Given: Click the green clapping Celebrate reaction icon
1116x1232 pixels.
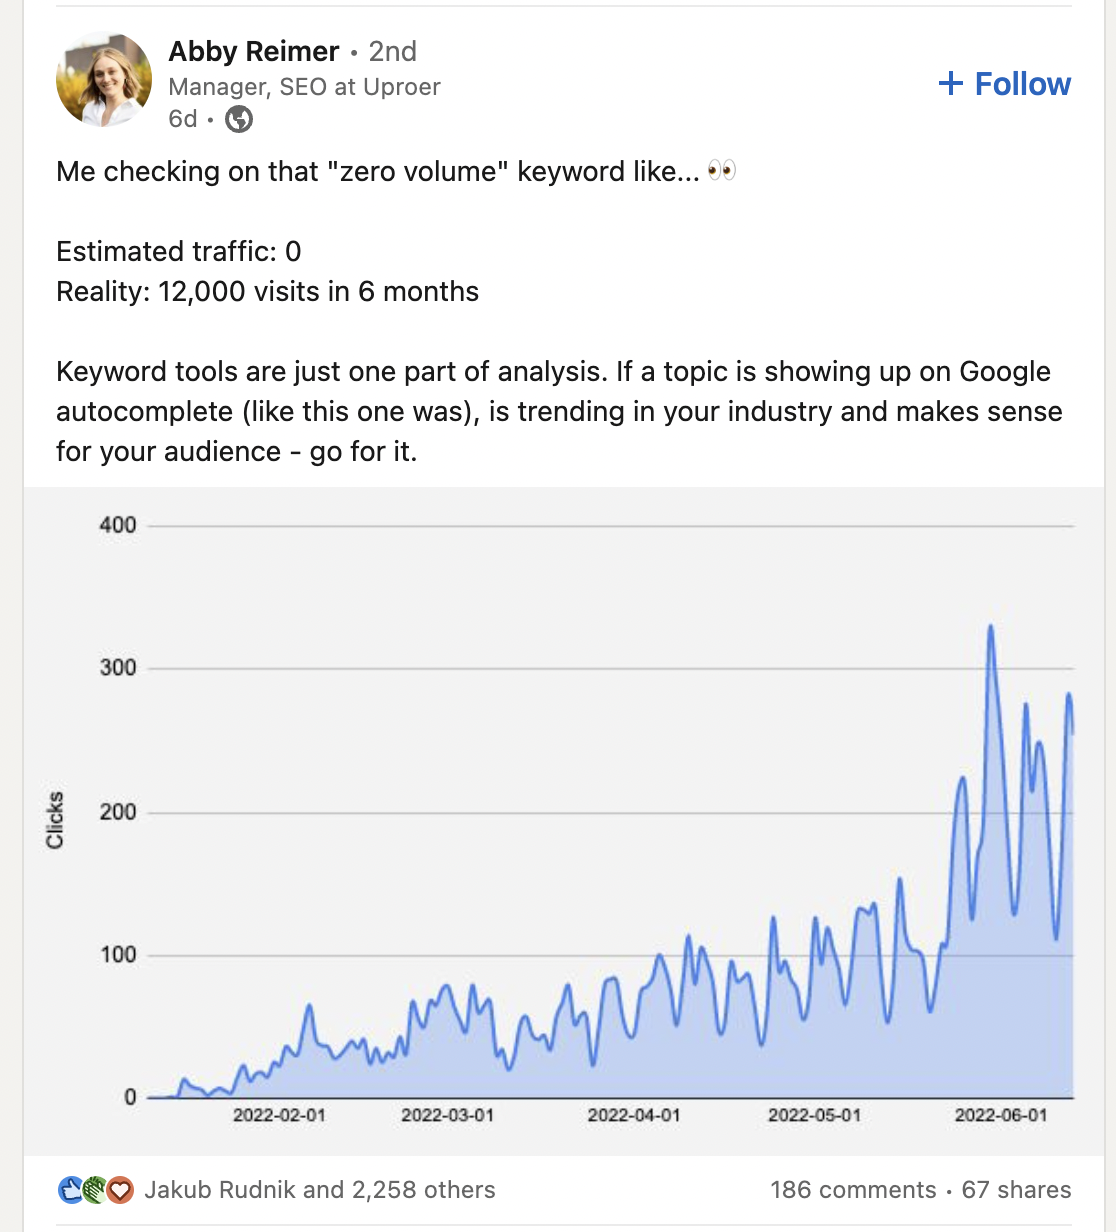Looking at the screenshot, I should 95,1190.
